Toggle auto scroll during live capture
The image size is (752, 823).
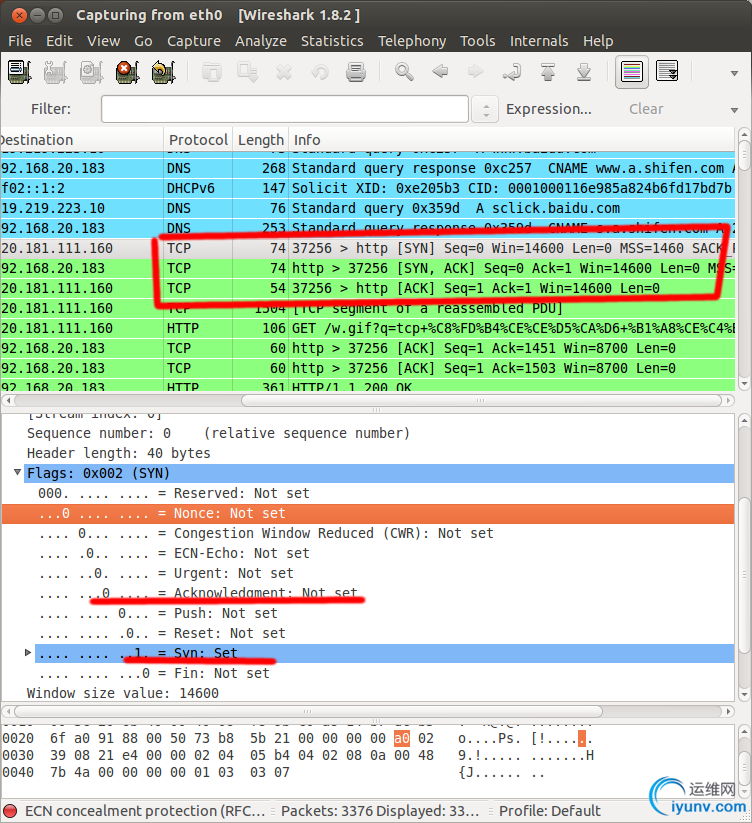click(x=668, y=72)
